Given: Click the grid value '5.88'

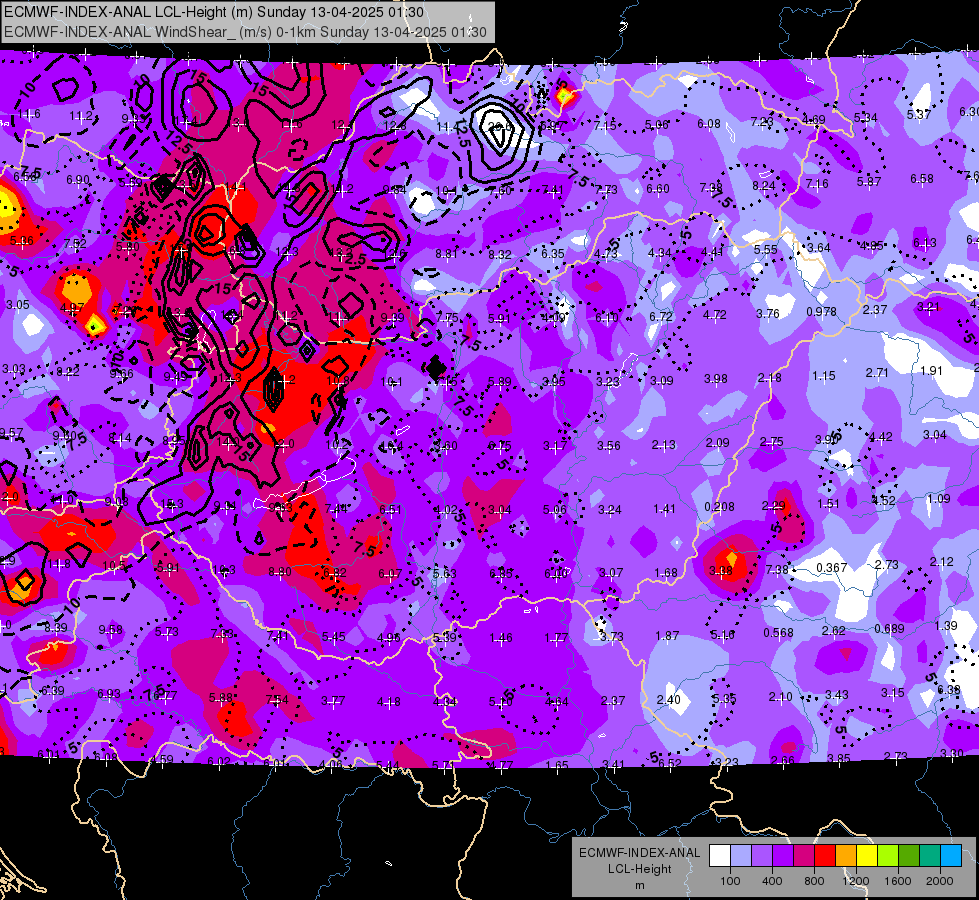Looking at the screenshot, I should click(221, 698).
